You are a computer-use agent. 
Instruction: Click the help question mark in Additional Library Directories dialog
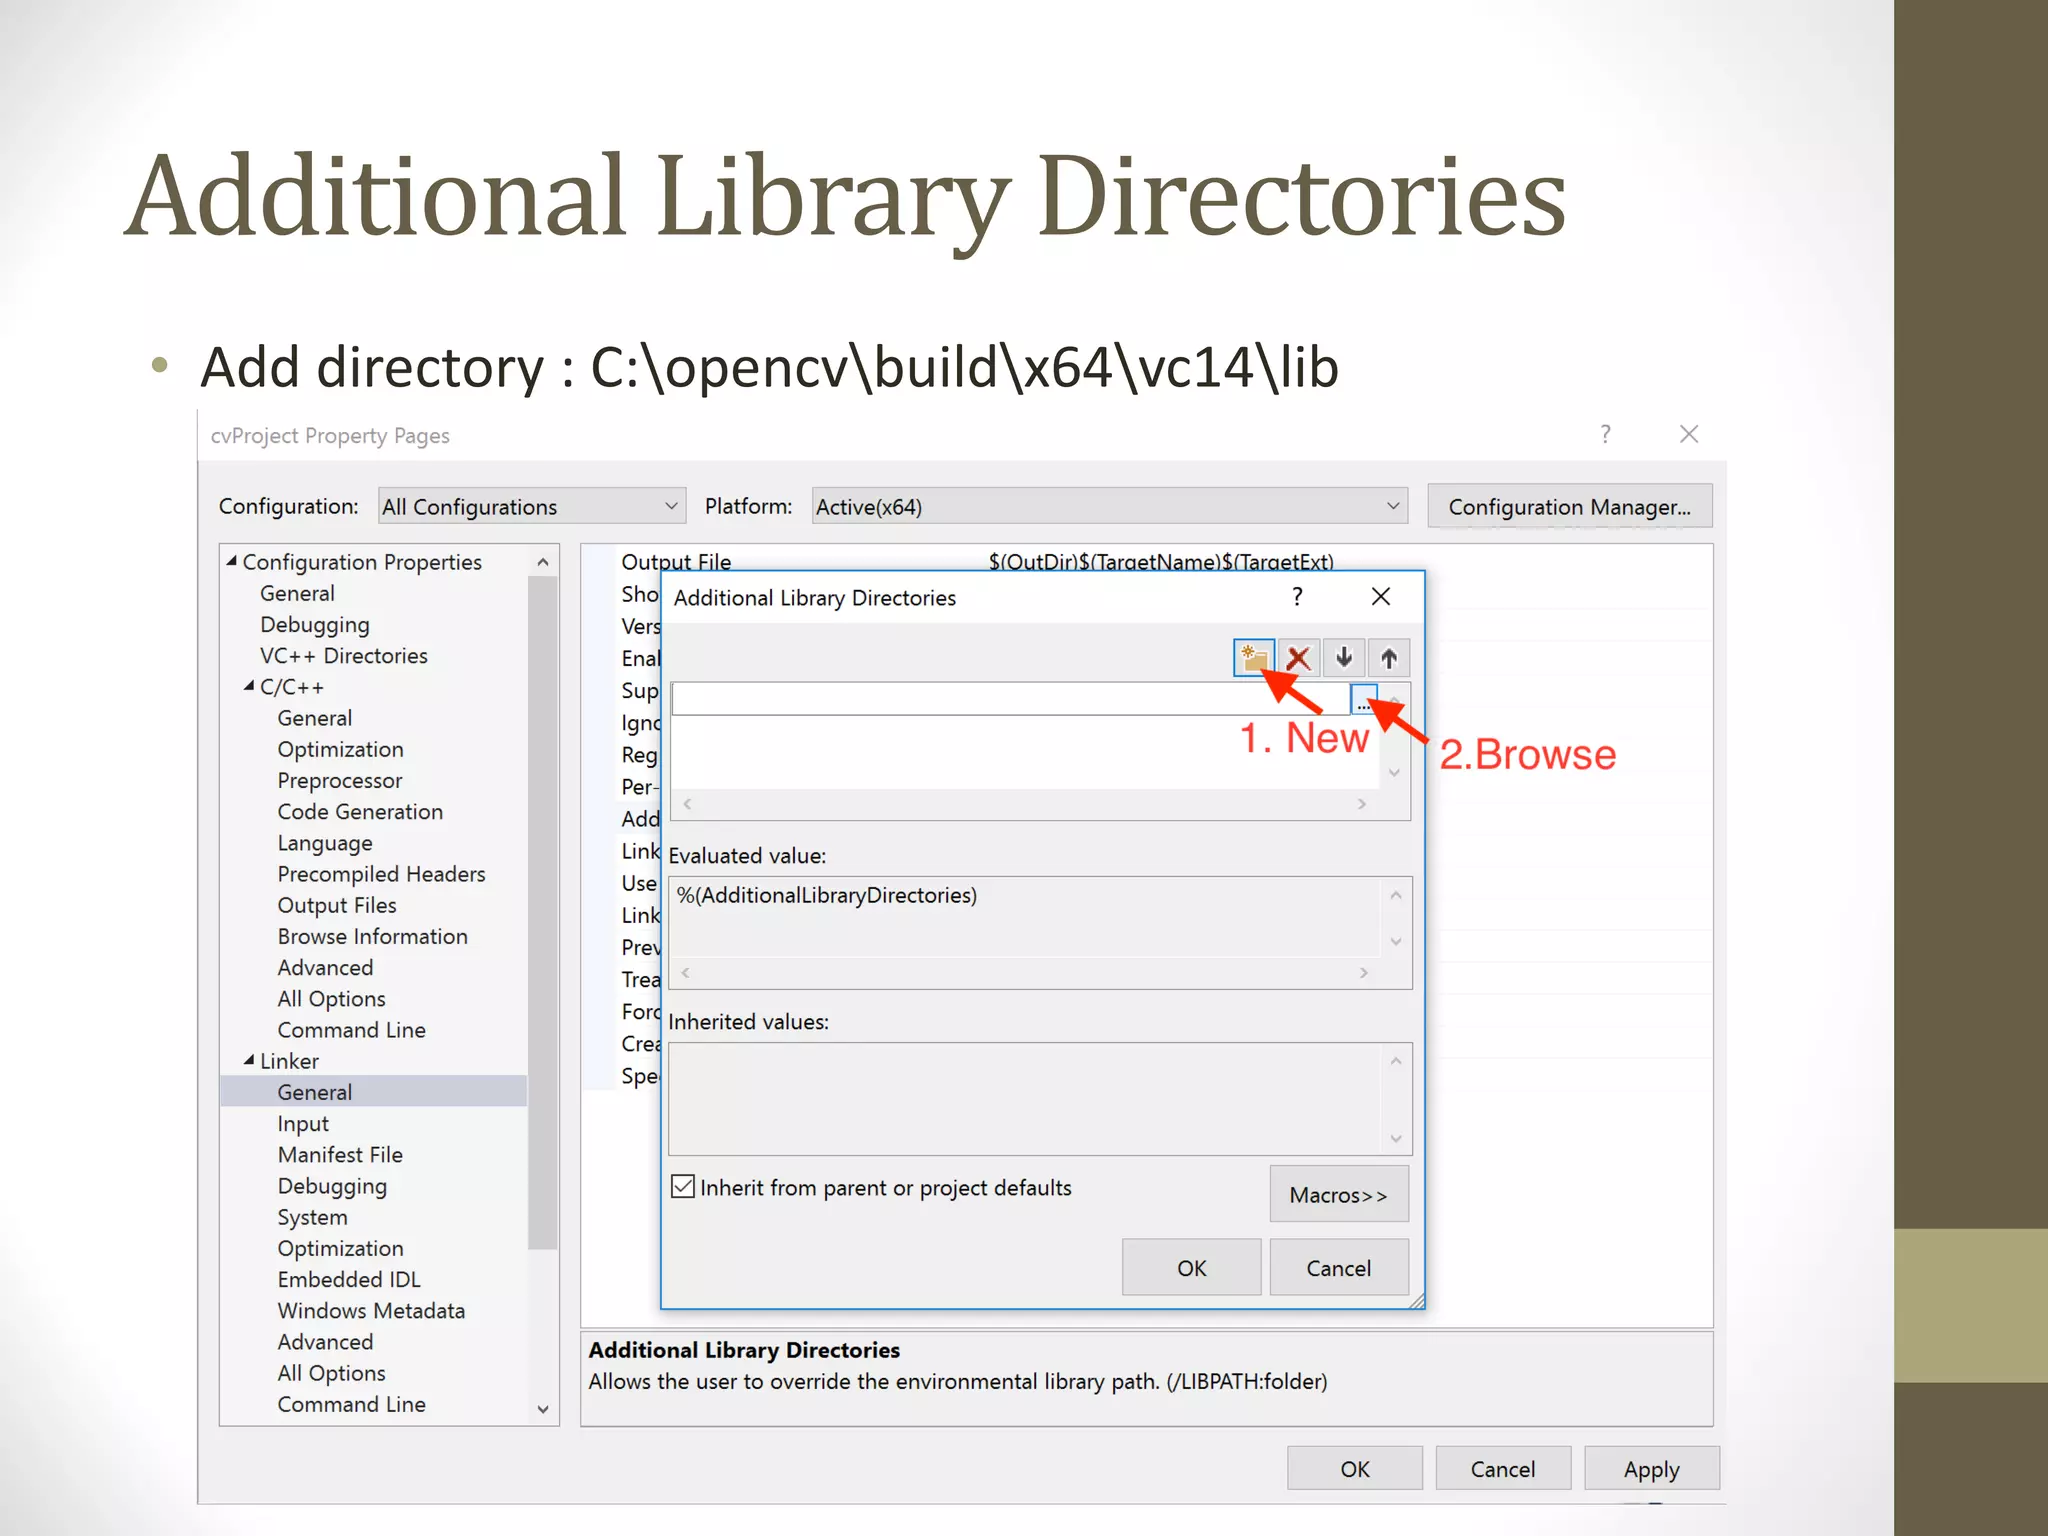tap(1297, 597)
